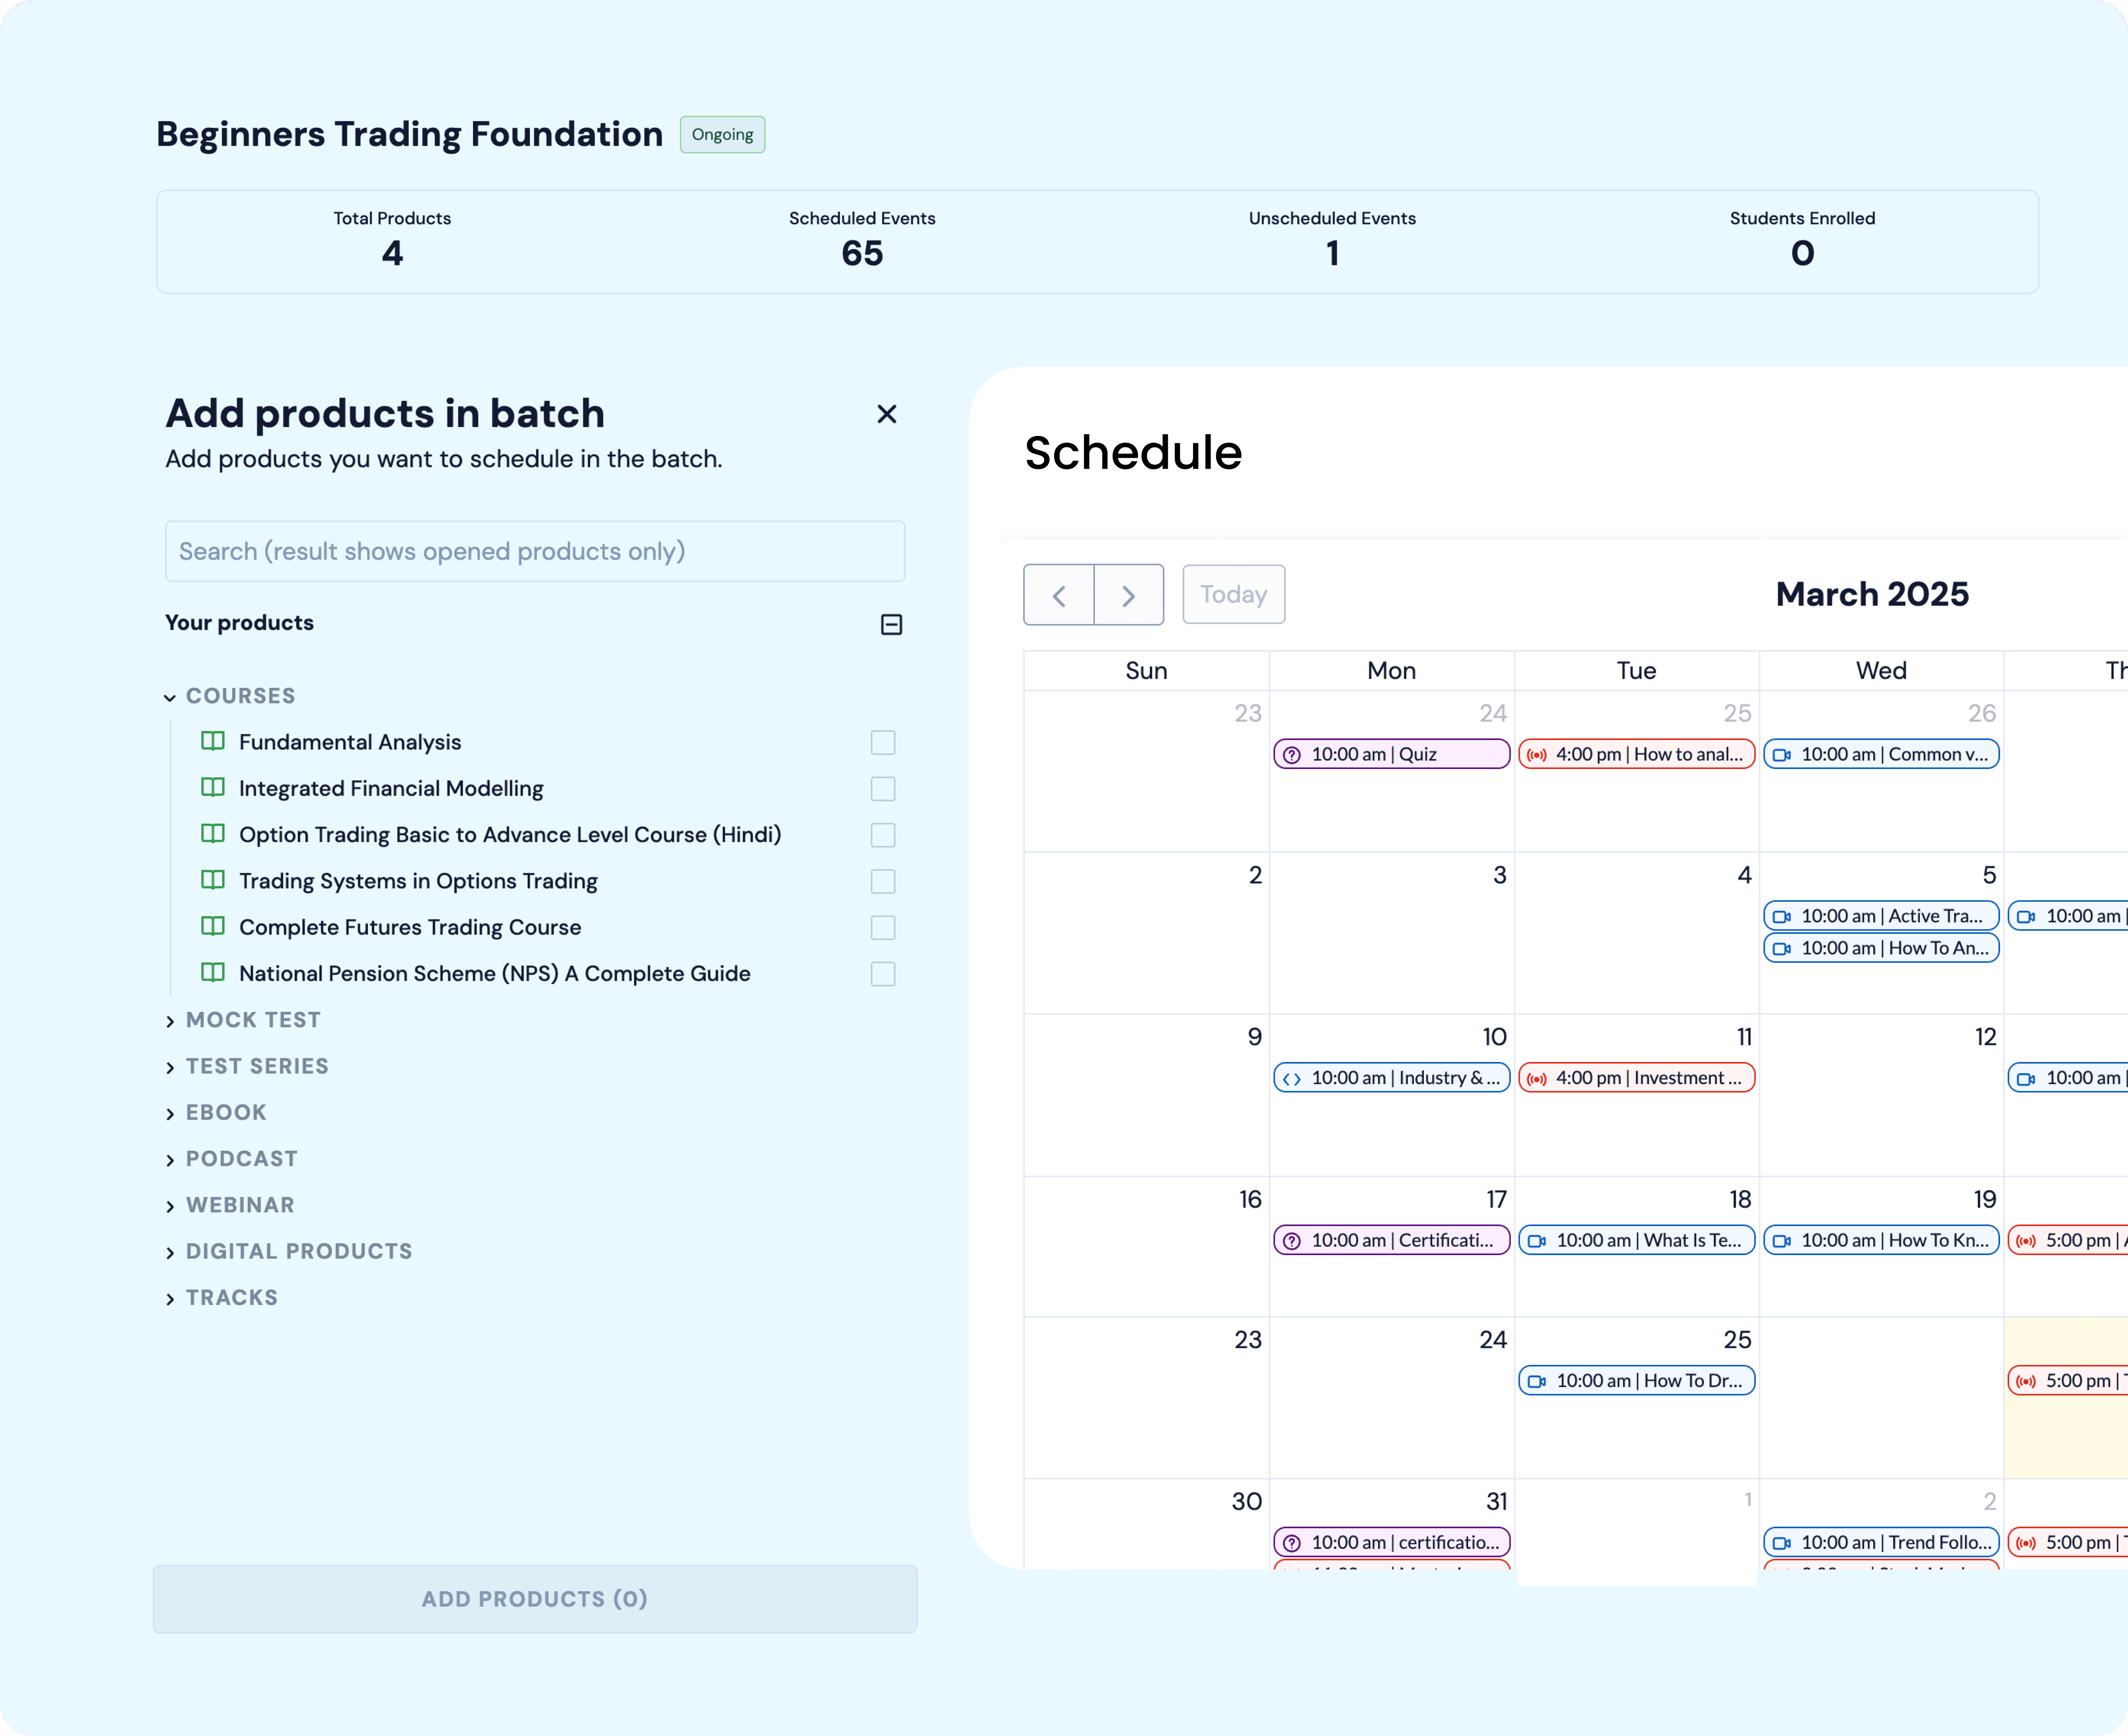Click the collapse-all icon beside Your products
2128x1736 pixels.
coord(891,625)
